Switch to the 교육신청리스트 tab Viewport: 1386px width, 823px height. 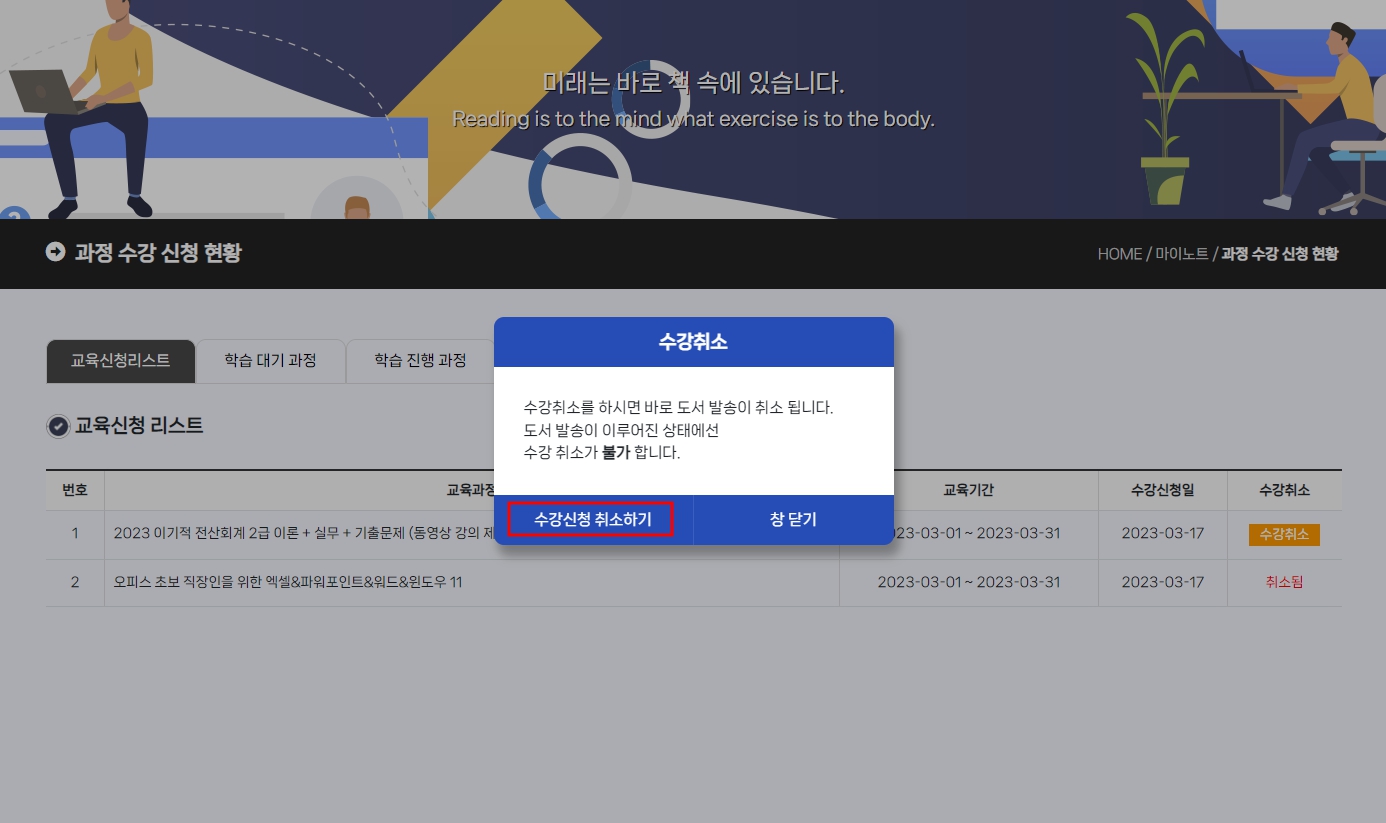120,361
